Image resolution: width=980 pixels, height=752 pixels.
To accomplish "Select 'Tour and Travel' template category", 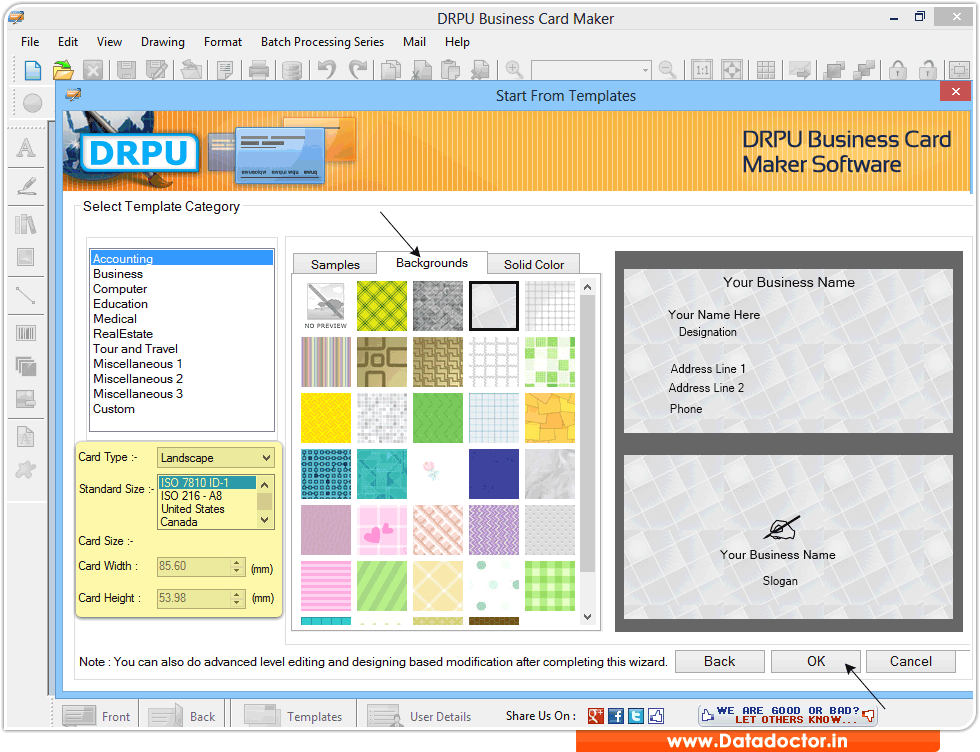I will click(135, 349).
